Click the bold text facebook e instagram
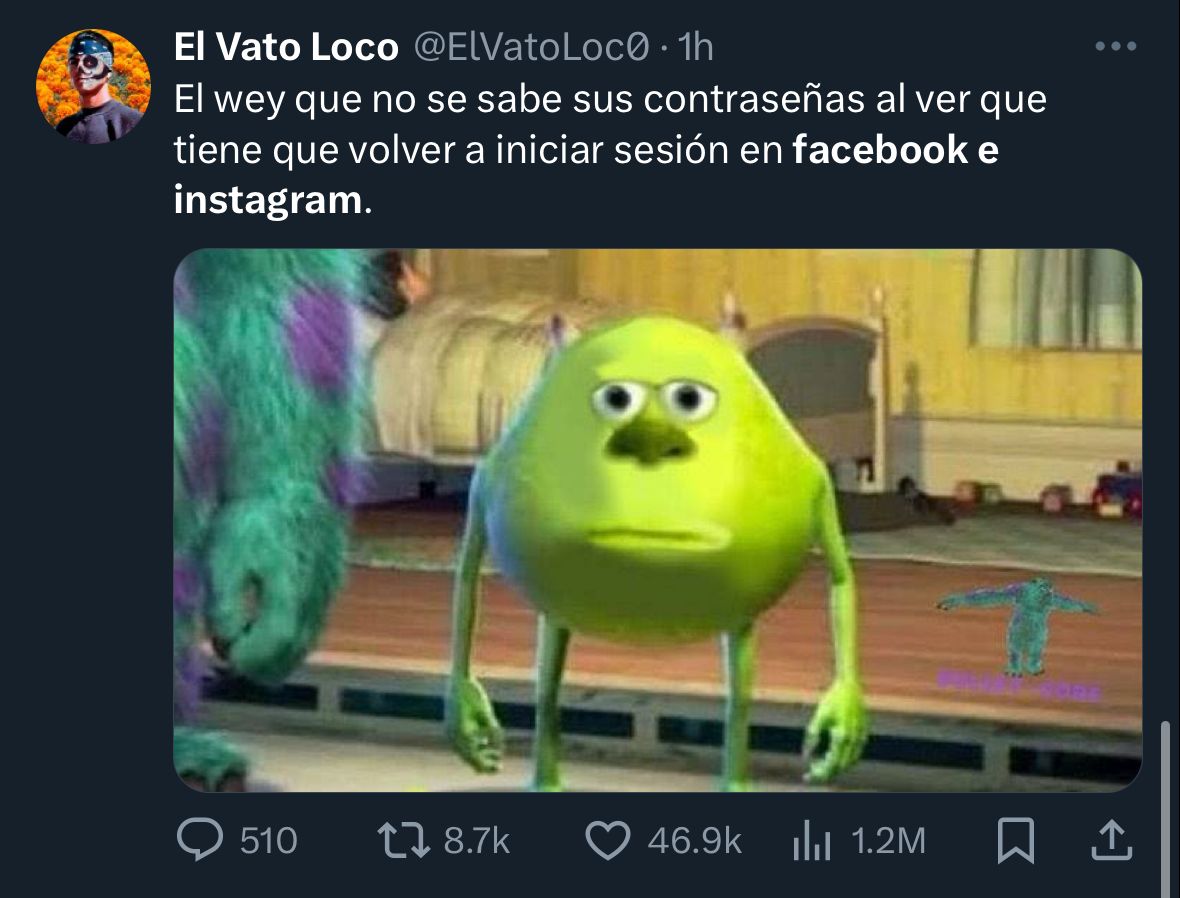This screenshot has height=898, width=1180. [x=586, y=175]
